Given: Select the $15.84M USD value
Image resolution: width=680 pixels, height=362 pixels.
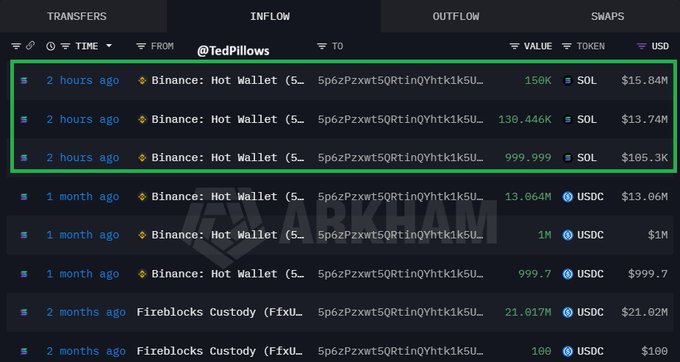Looking at the screenshot, I should click(644, 81).
